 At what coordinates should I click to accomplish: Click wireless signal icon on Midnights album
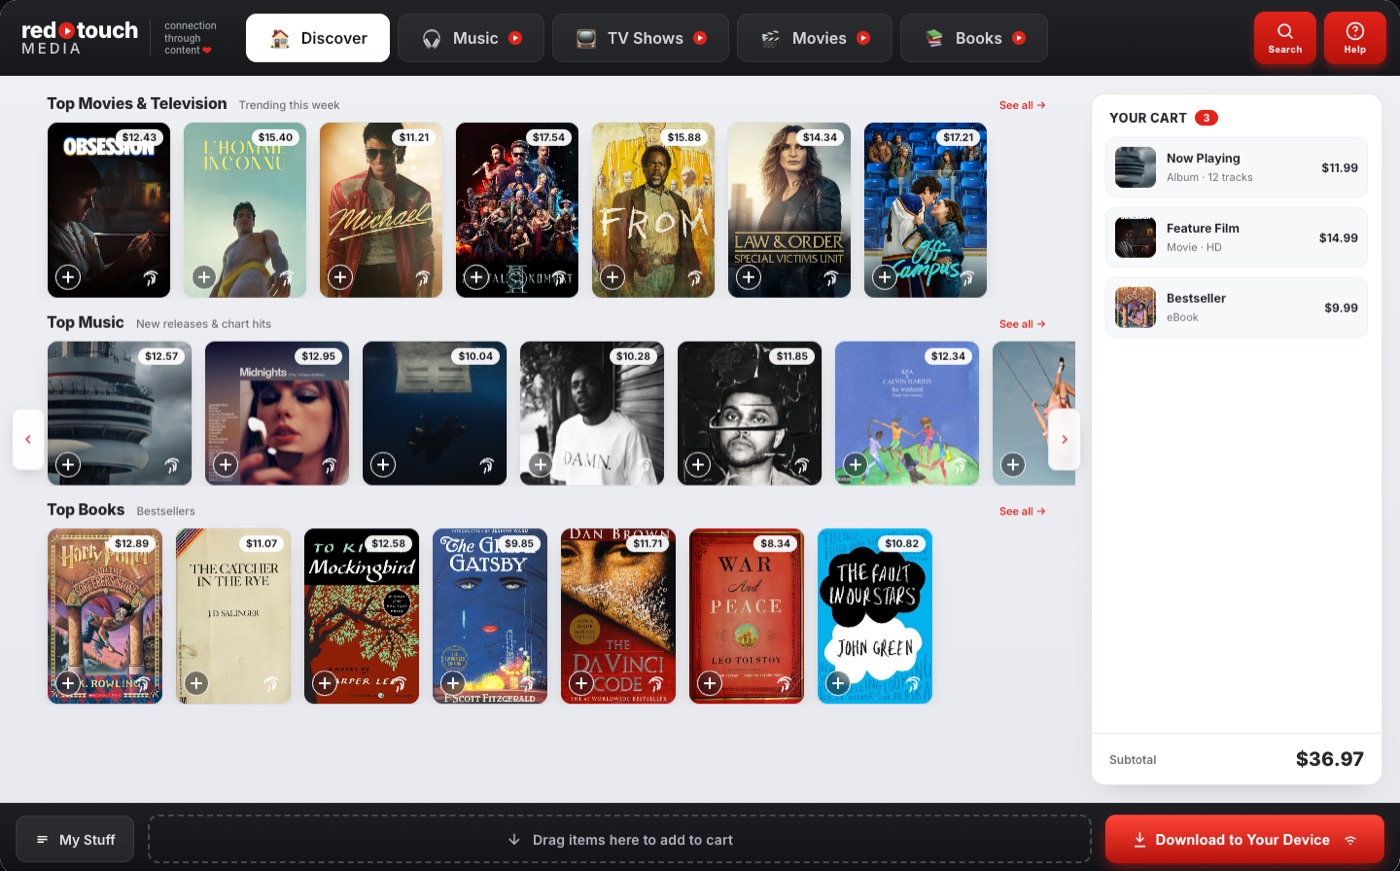329,465
